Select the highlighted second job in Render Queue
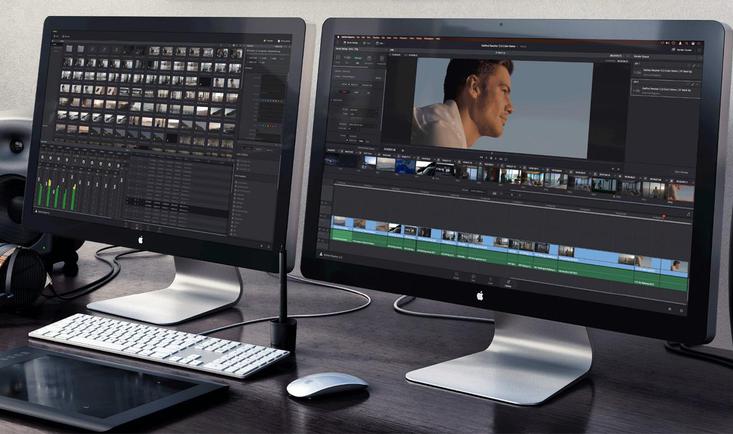The height and width of the screenshot is (434, 733). (666, 88)
